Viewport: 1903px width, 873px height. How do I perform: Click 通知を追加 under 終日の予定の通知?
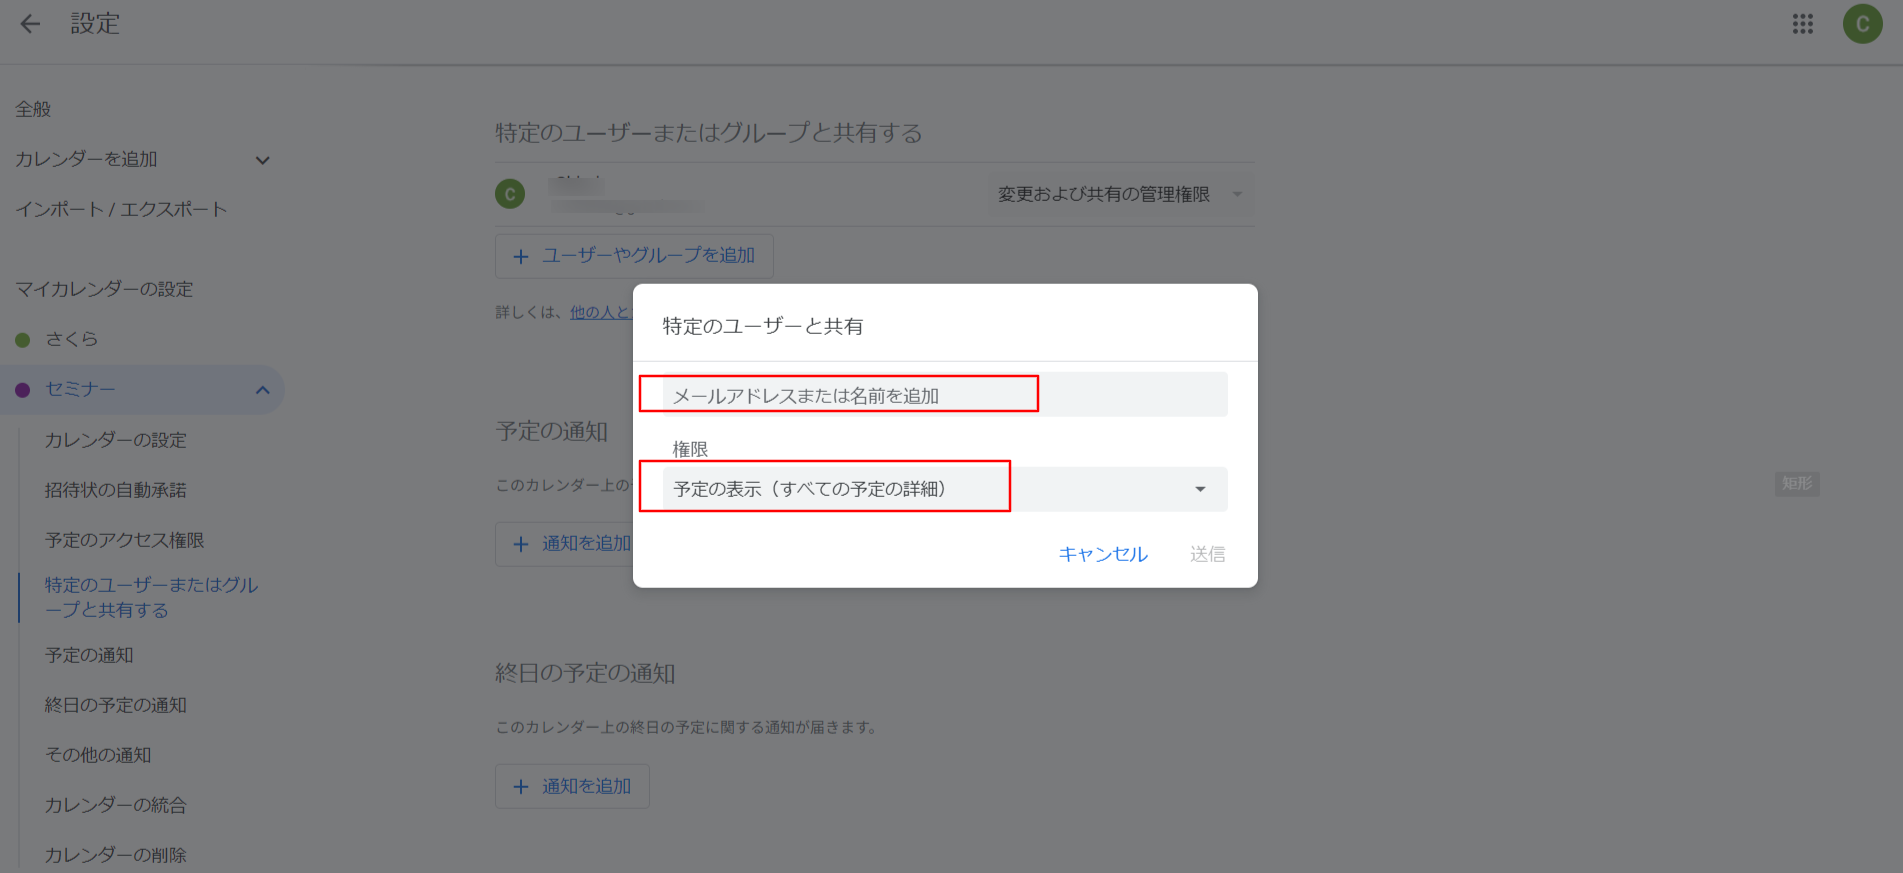point(586,787)
